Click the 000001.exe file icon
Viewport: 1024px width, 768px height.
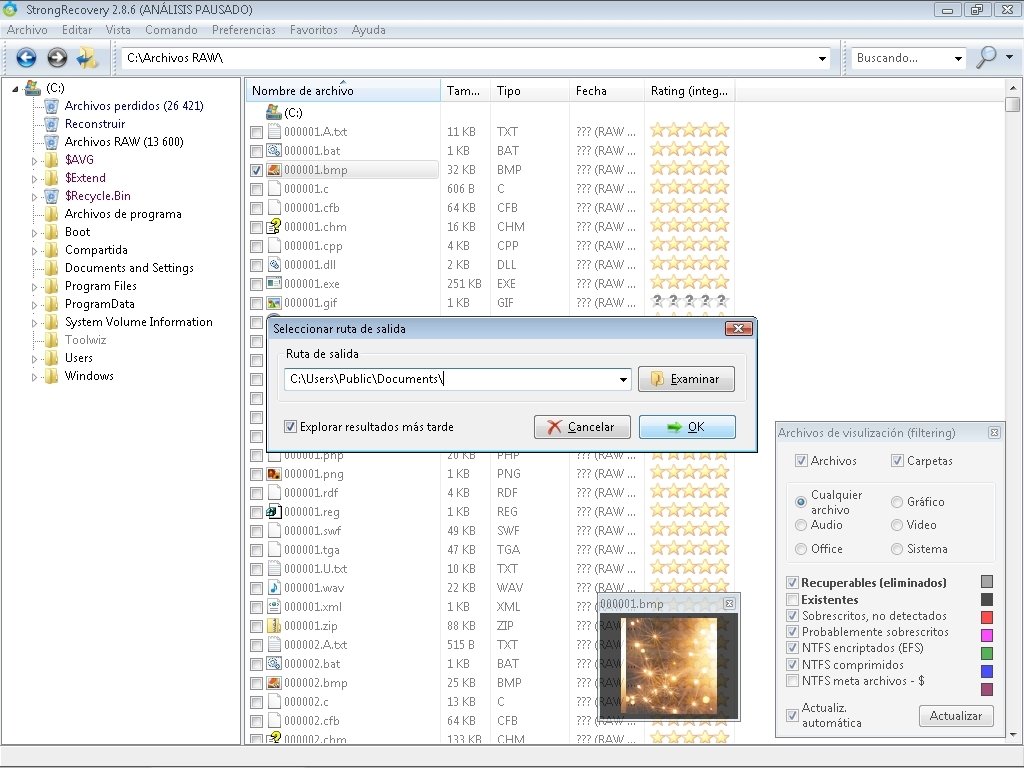[274, 283]
